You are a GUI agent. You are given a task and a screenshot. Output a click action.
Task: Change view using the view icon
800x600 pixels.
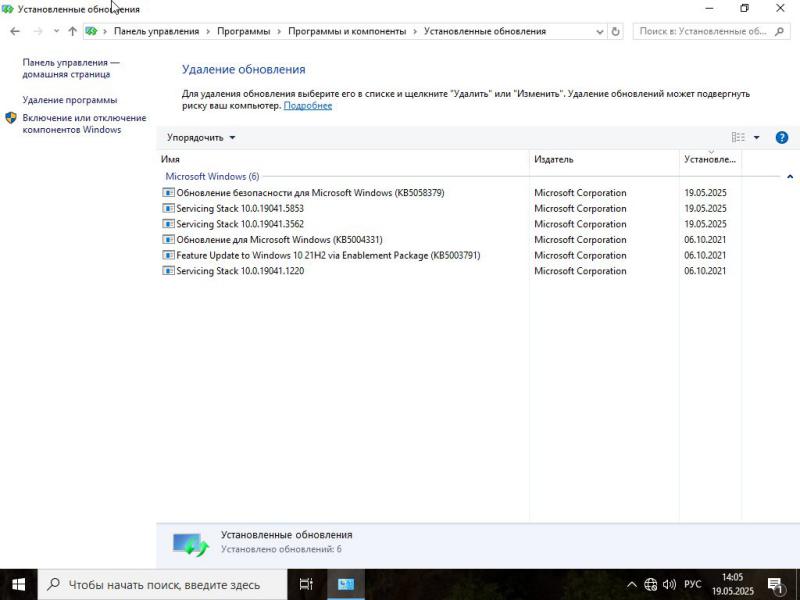pos(738,137)
